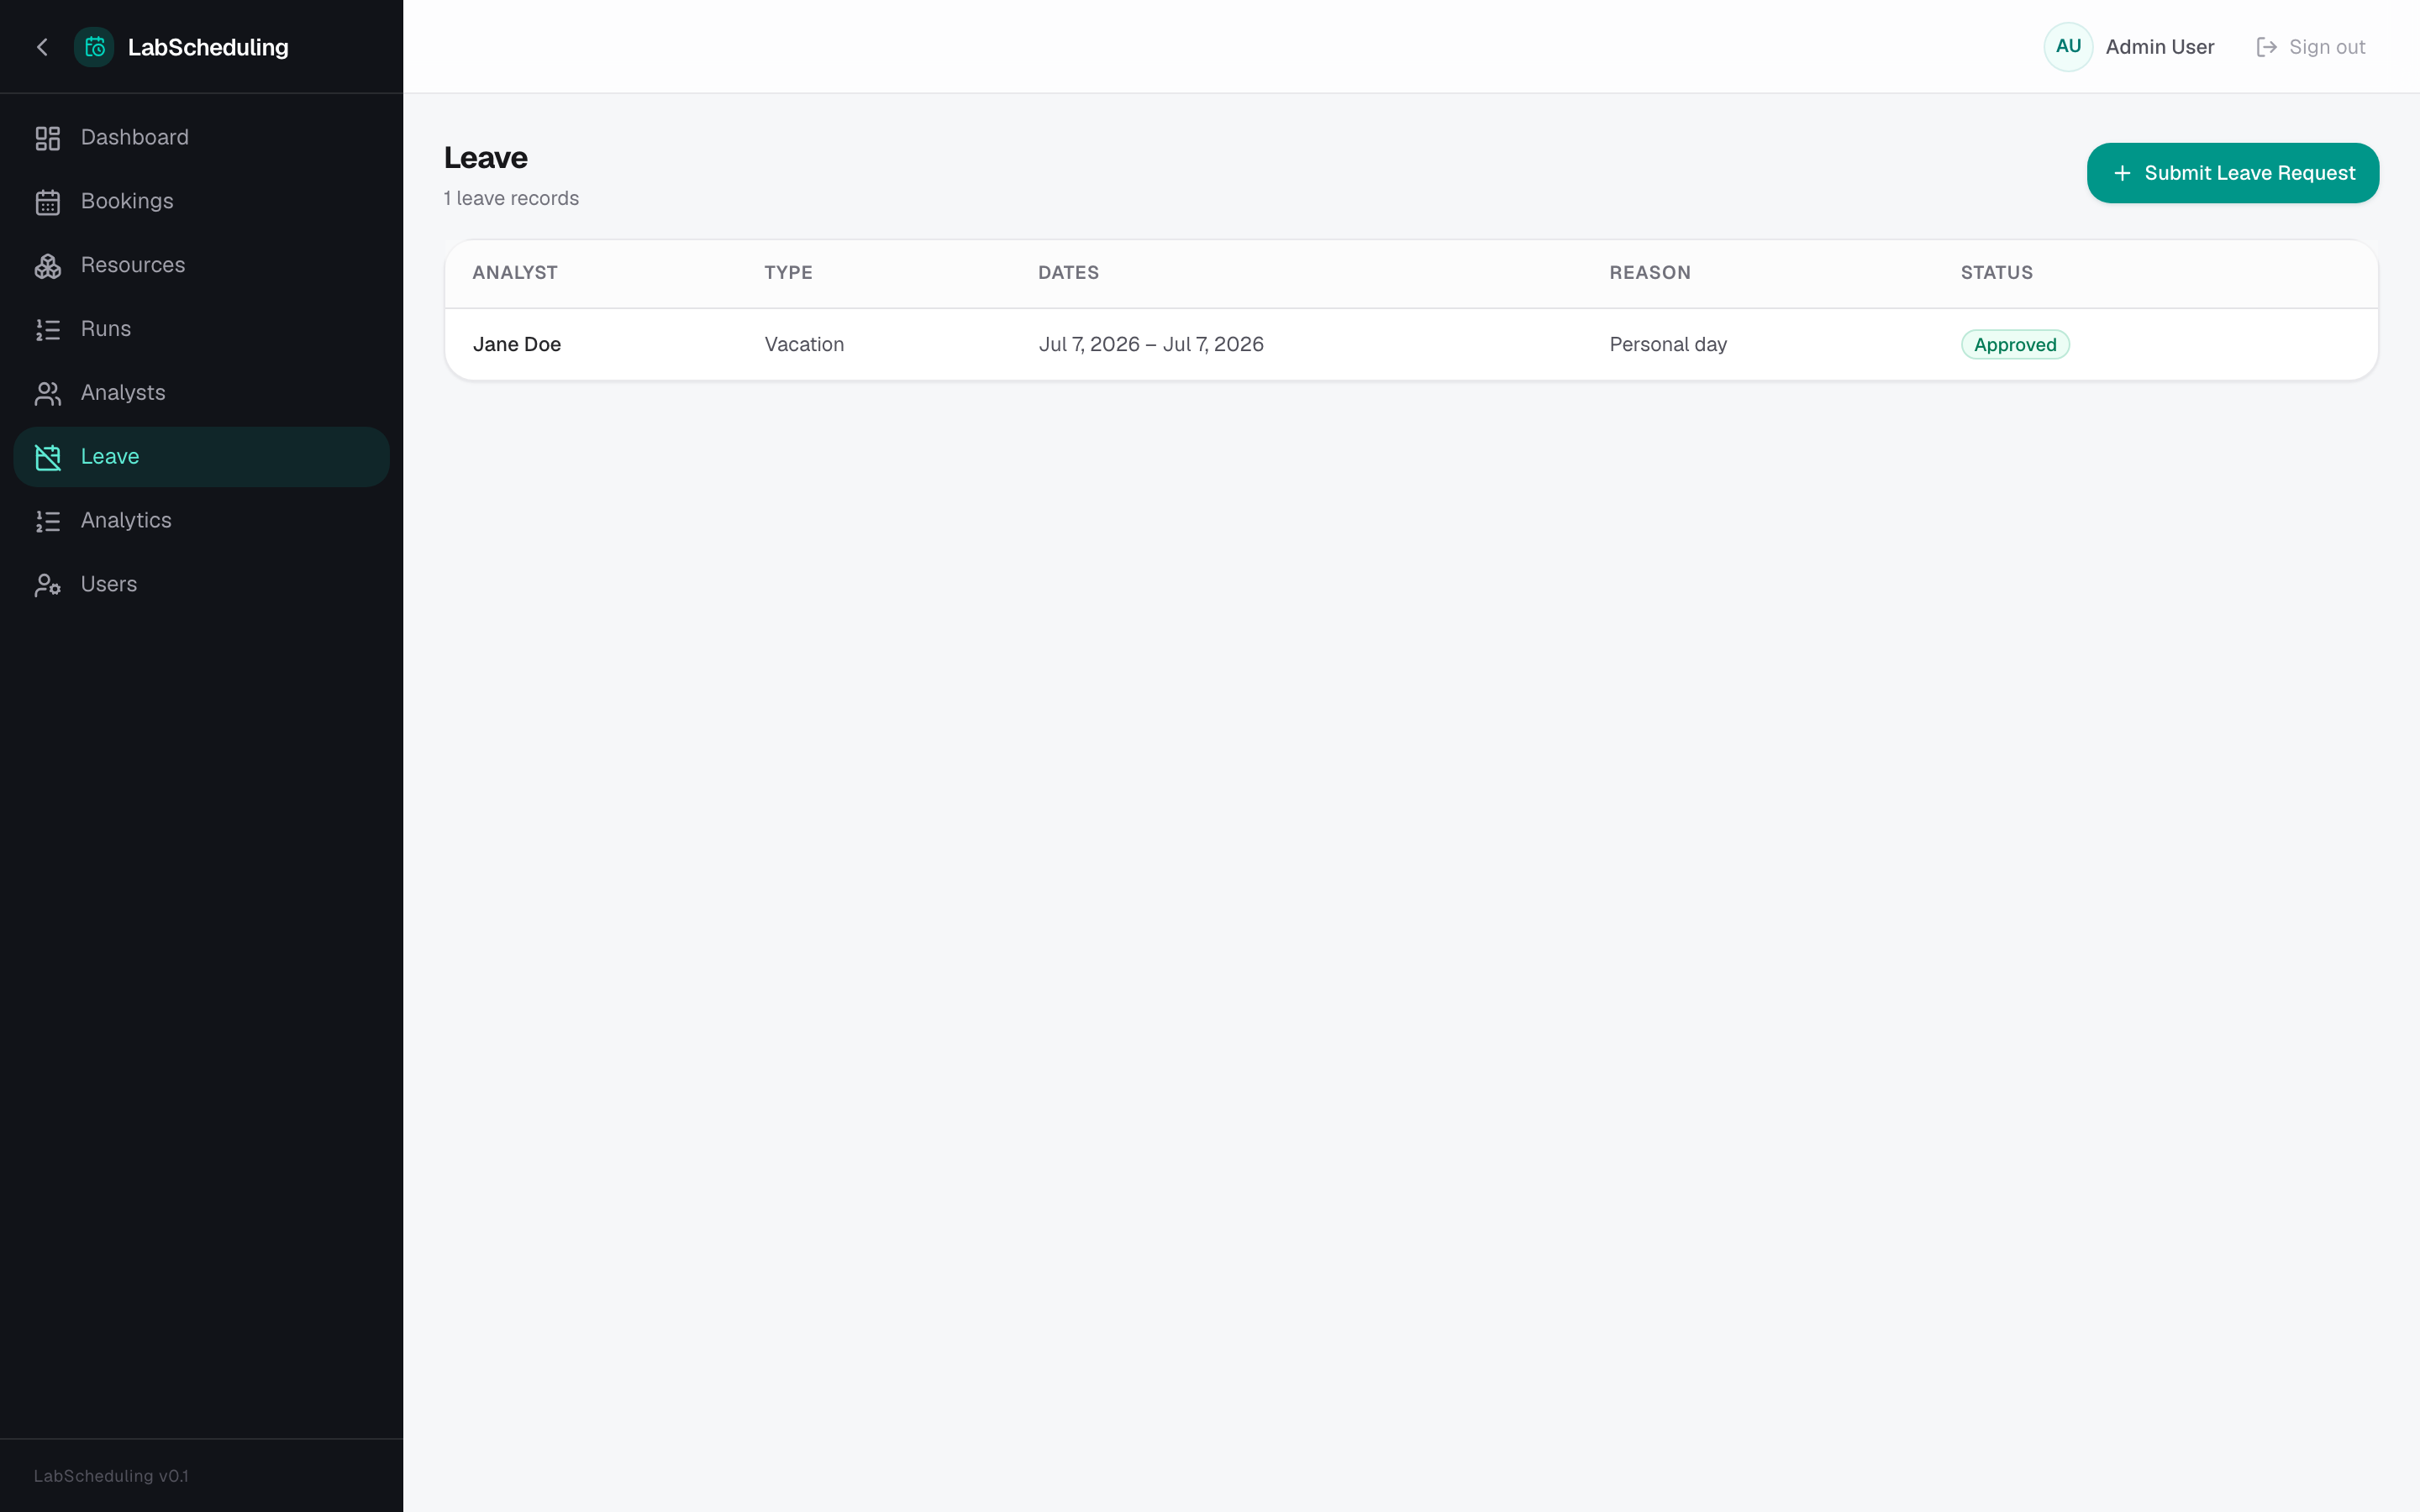Click the Analytics list icon
Viewport: 2420px width, 1512px height.
coord(48,521)
